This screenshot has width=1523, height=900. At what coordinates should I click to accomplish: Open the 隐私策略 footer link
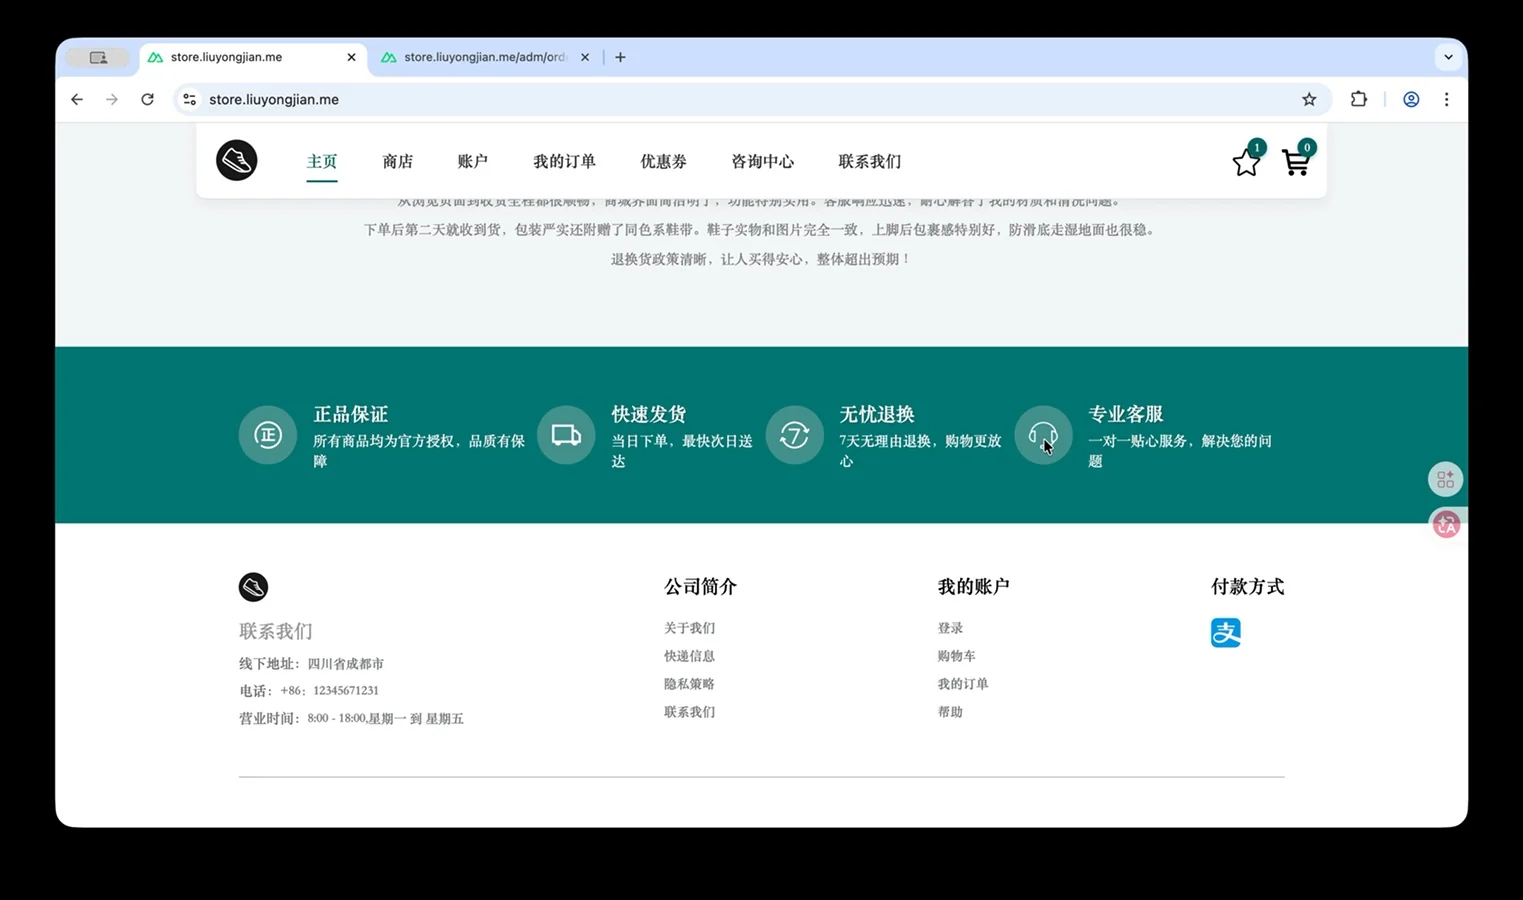(x=689, y=684)
